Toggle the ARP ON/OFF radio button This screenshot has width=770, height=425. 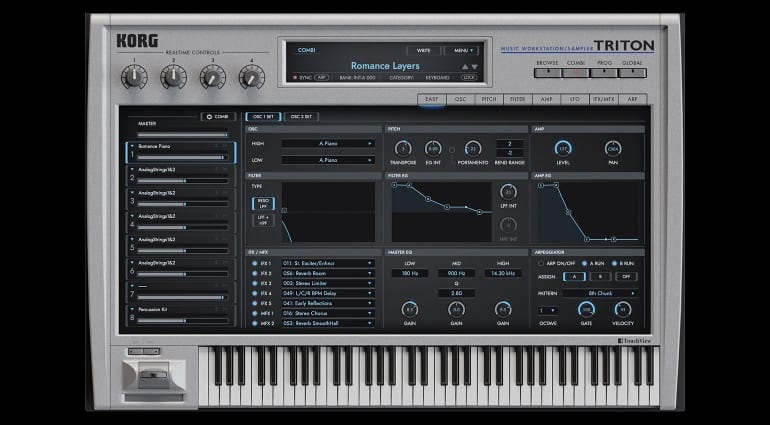[541, 262]
